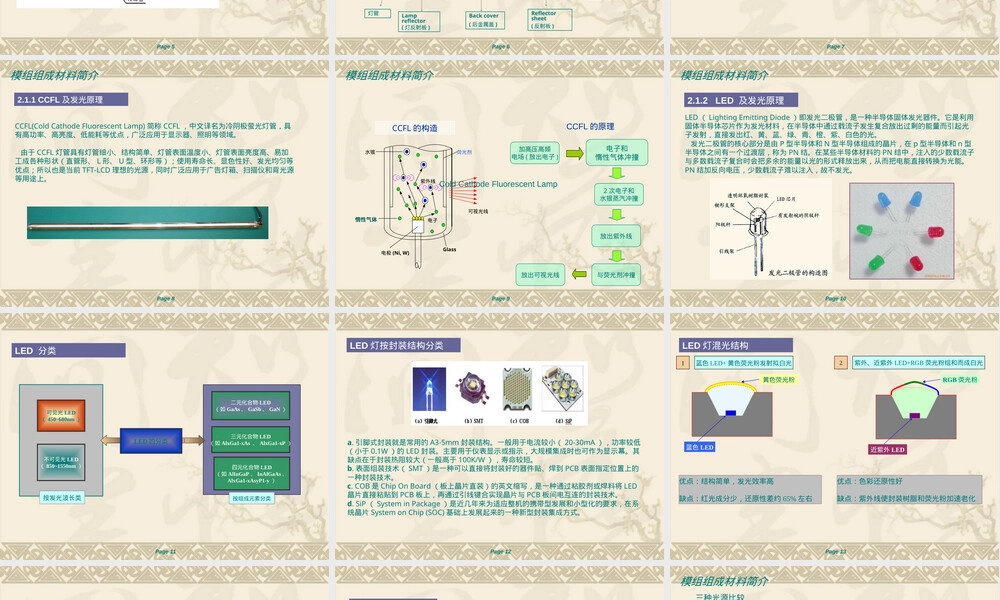Select the CCFL lamp tube photo
This screenshot has width=1000, height=600.
147,223
